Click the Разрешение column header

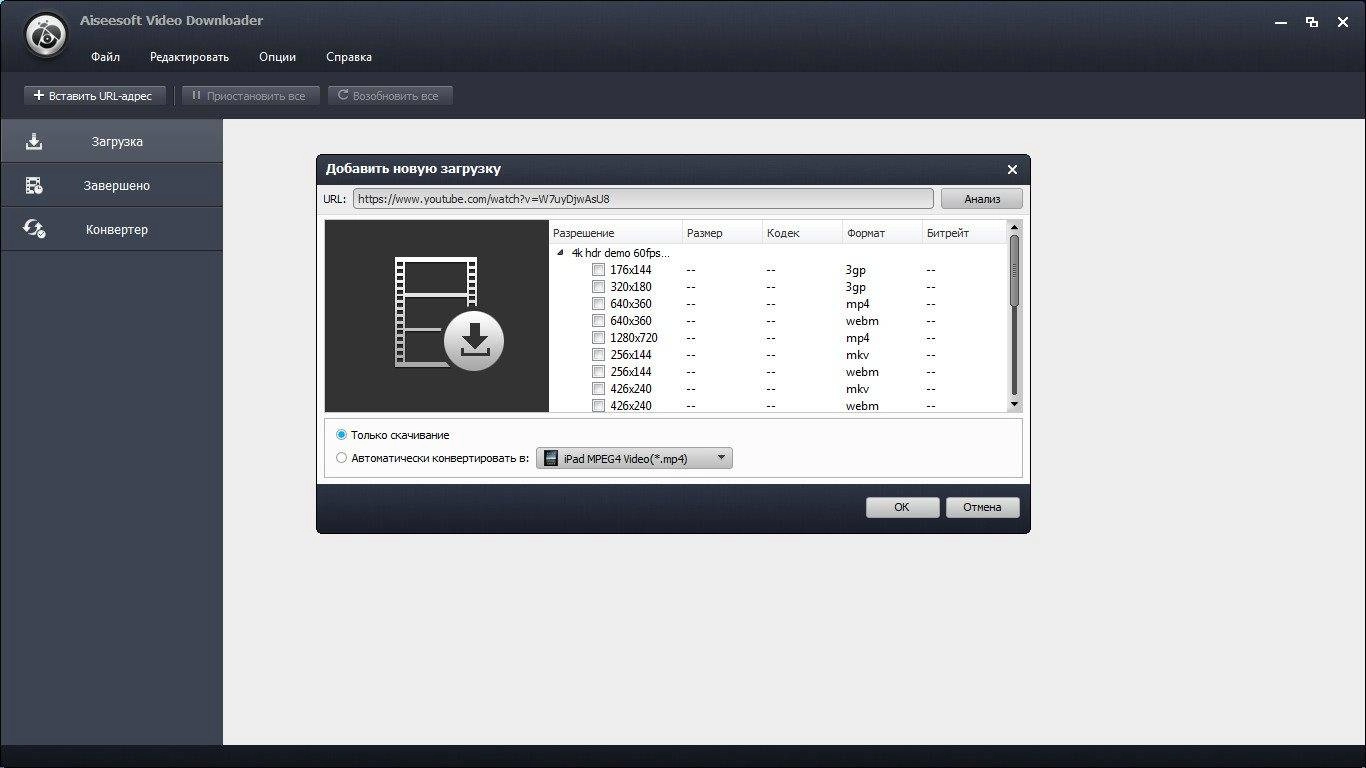coord(616,233)
